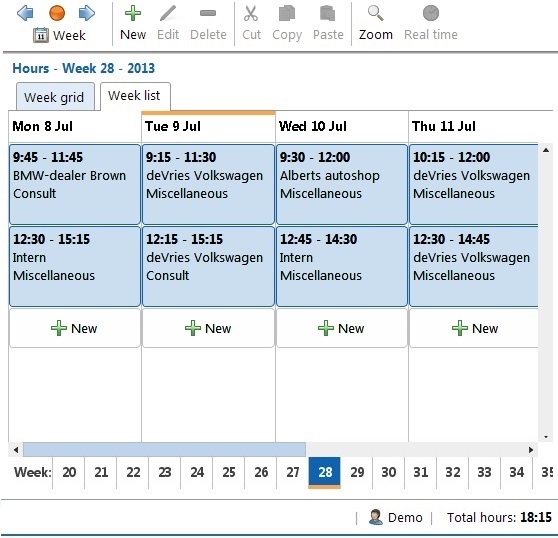The height and width of the screenshot is (538, 558).
Task: Select Tue 9 Jul column header
Action: coord(208,126)
